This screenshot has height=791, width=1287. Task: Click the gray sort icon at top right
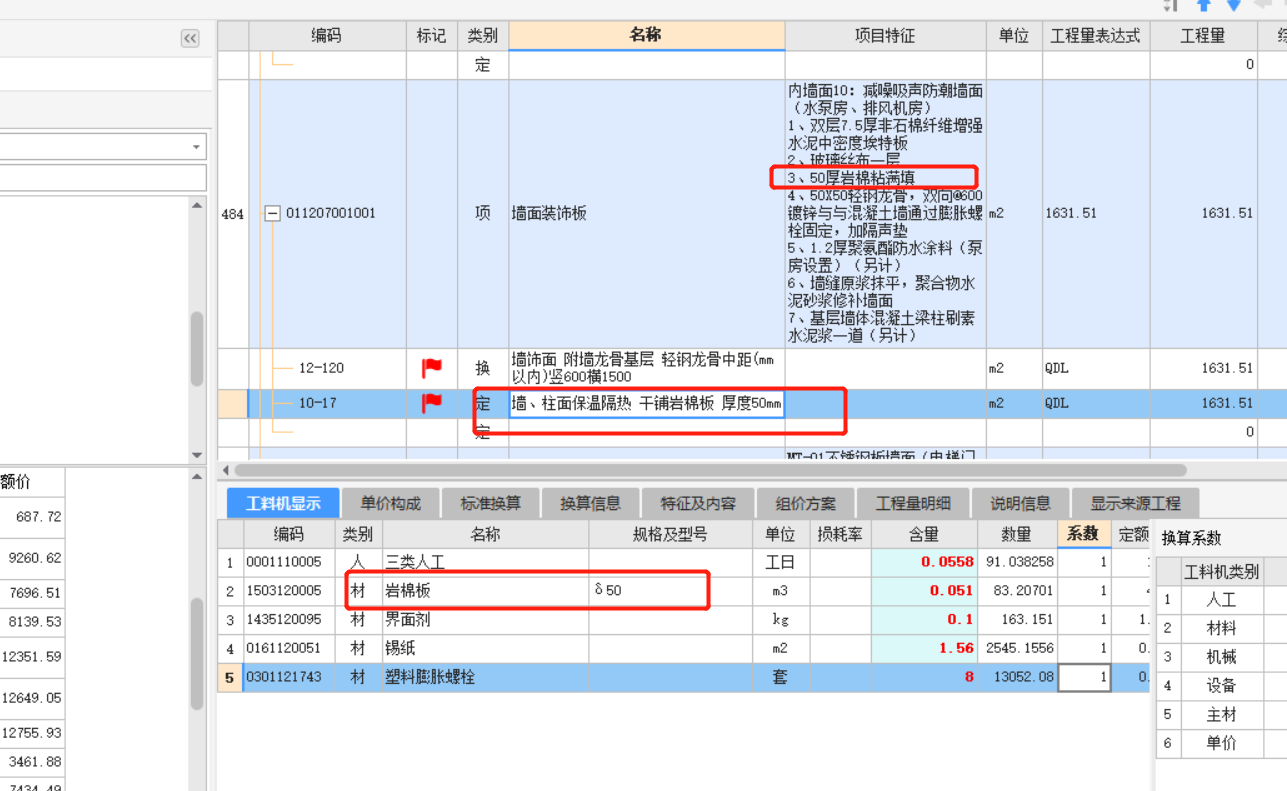(x=1171, y=5)
